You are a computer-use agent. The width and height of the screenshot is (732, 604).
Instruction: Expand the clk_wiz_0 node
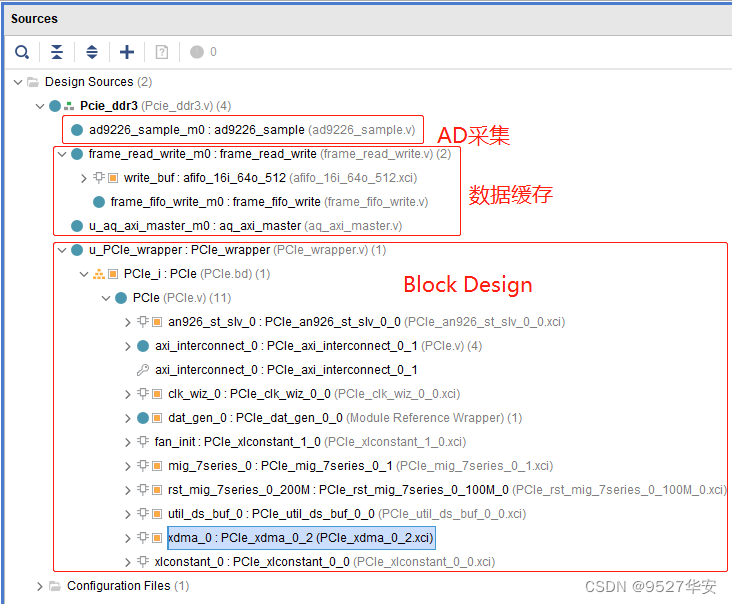(x=127, y=394)
